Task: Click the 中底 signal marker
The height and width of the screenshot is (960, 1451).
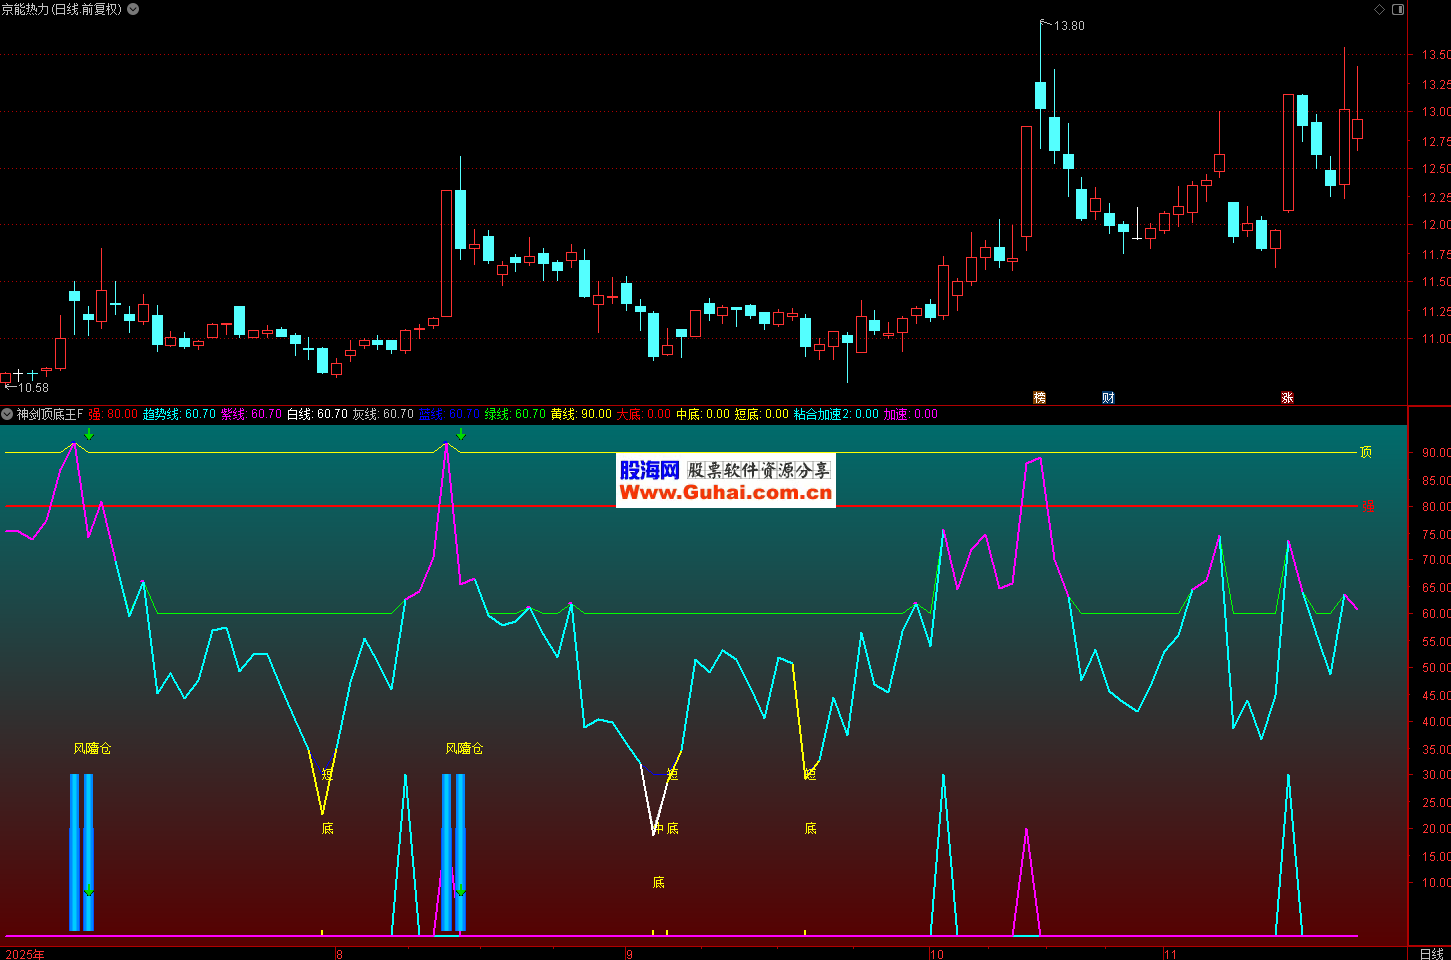Action: click(665, 828)
